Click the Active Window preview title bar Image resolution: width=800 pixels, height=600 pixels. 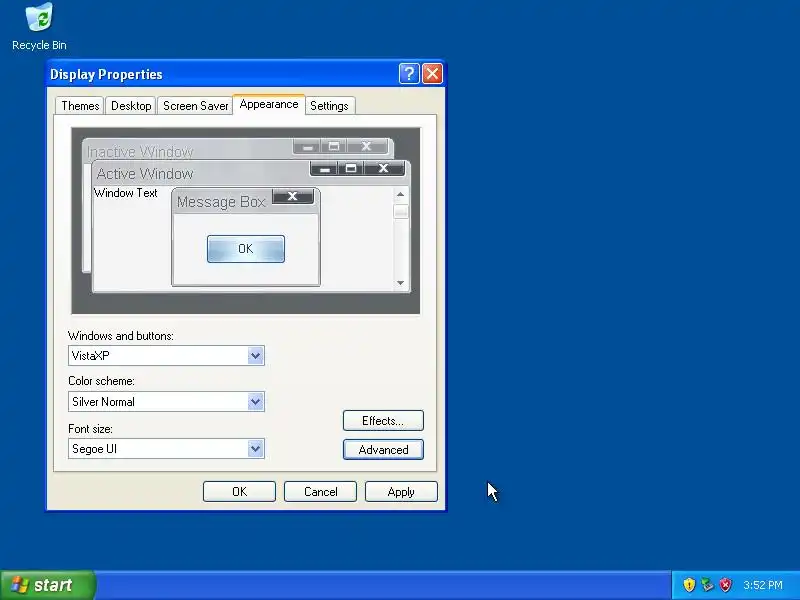click(250, 173)
